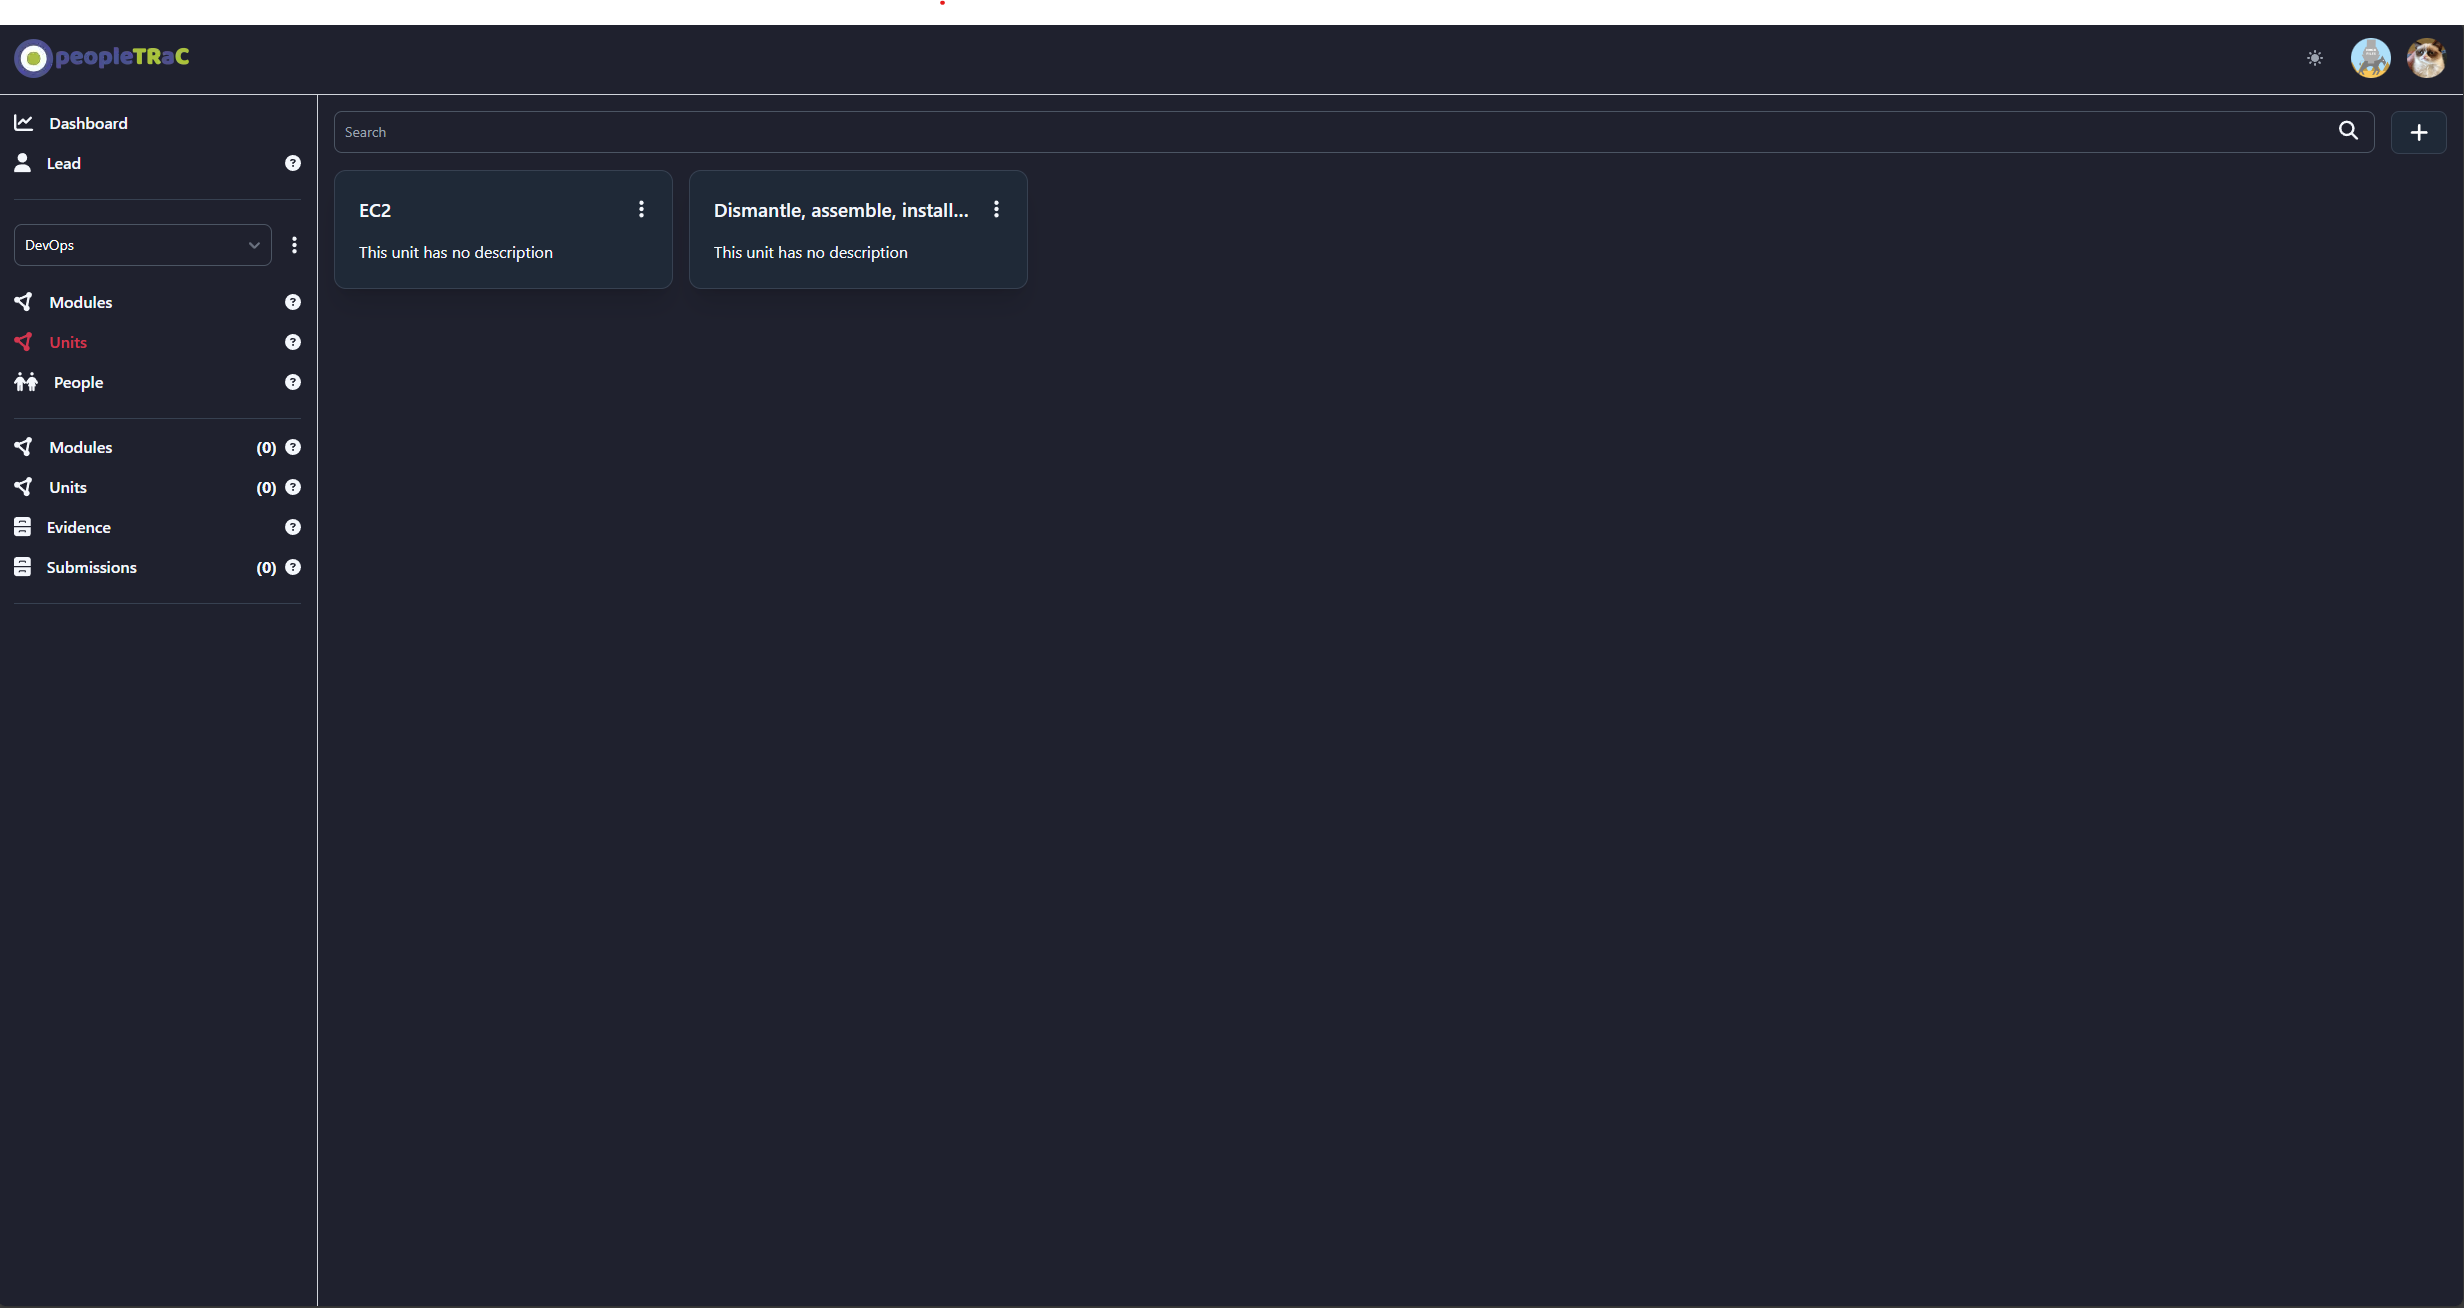Open the EC2 unit card
This screenshot has height=1308, width=2464.
pyautogui.click(x=503, y=229)
